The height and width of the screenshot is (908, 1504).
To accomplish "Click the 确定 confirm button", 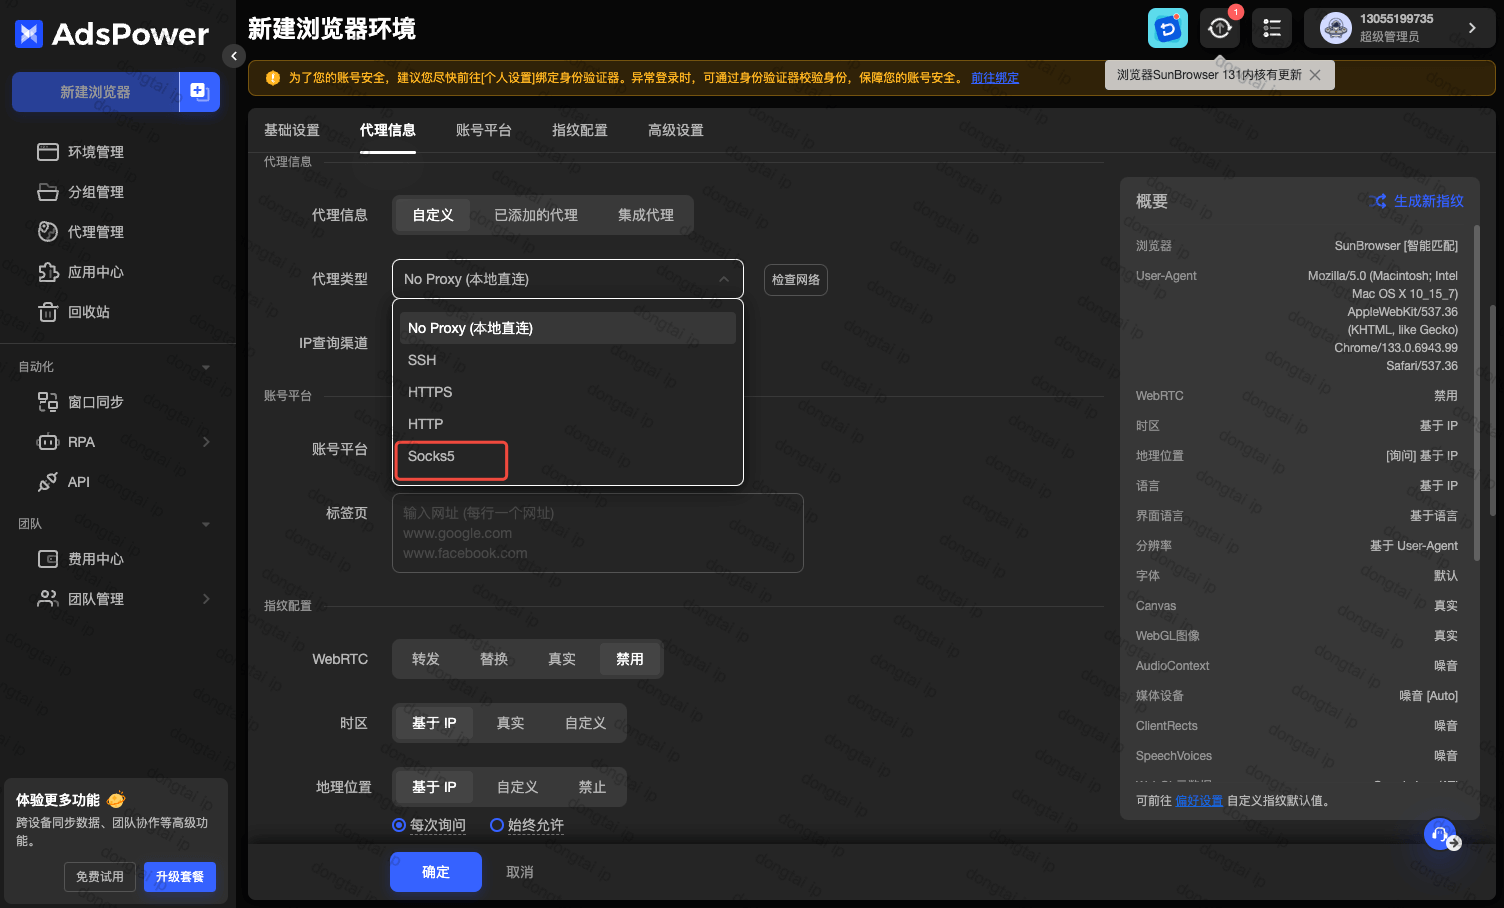I will pyautogui.click(x=435, y=872).
